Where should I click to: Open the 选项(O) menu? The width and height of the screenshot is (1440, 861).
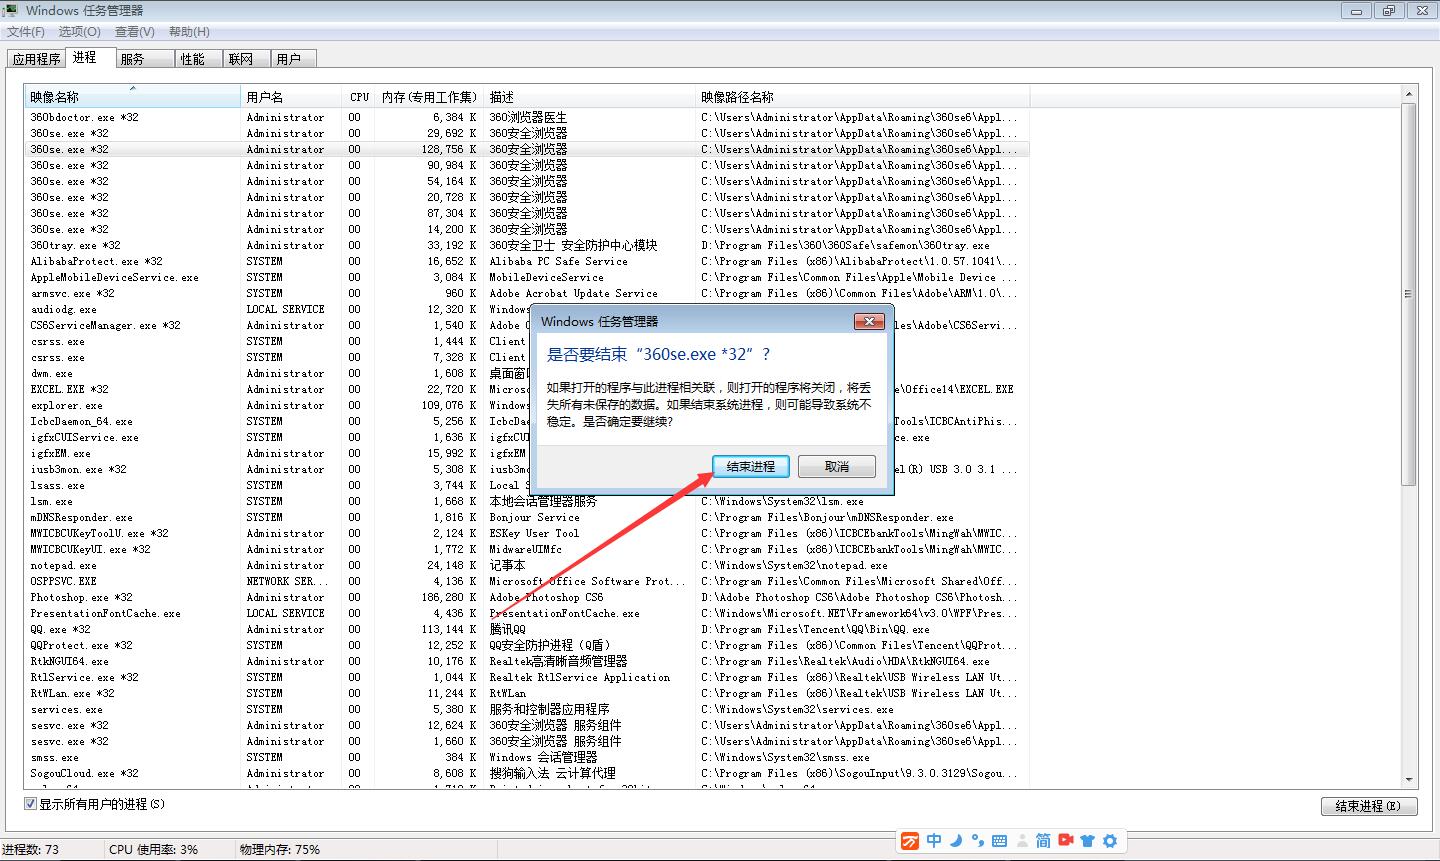[80, 32]
